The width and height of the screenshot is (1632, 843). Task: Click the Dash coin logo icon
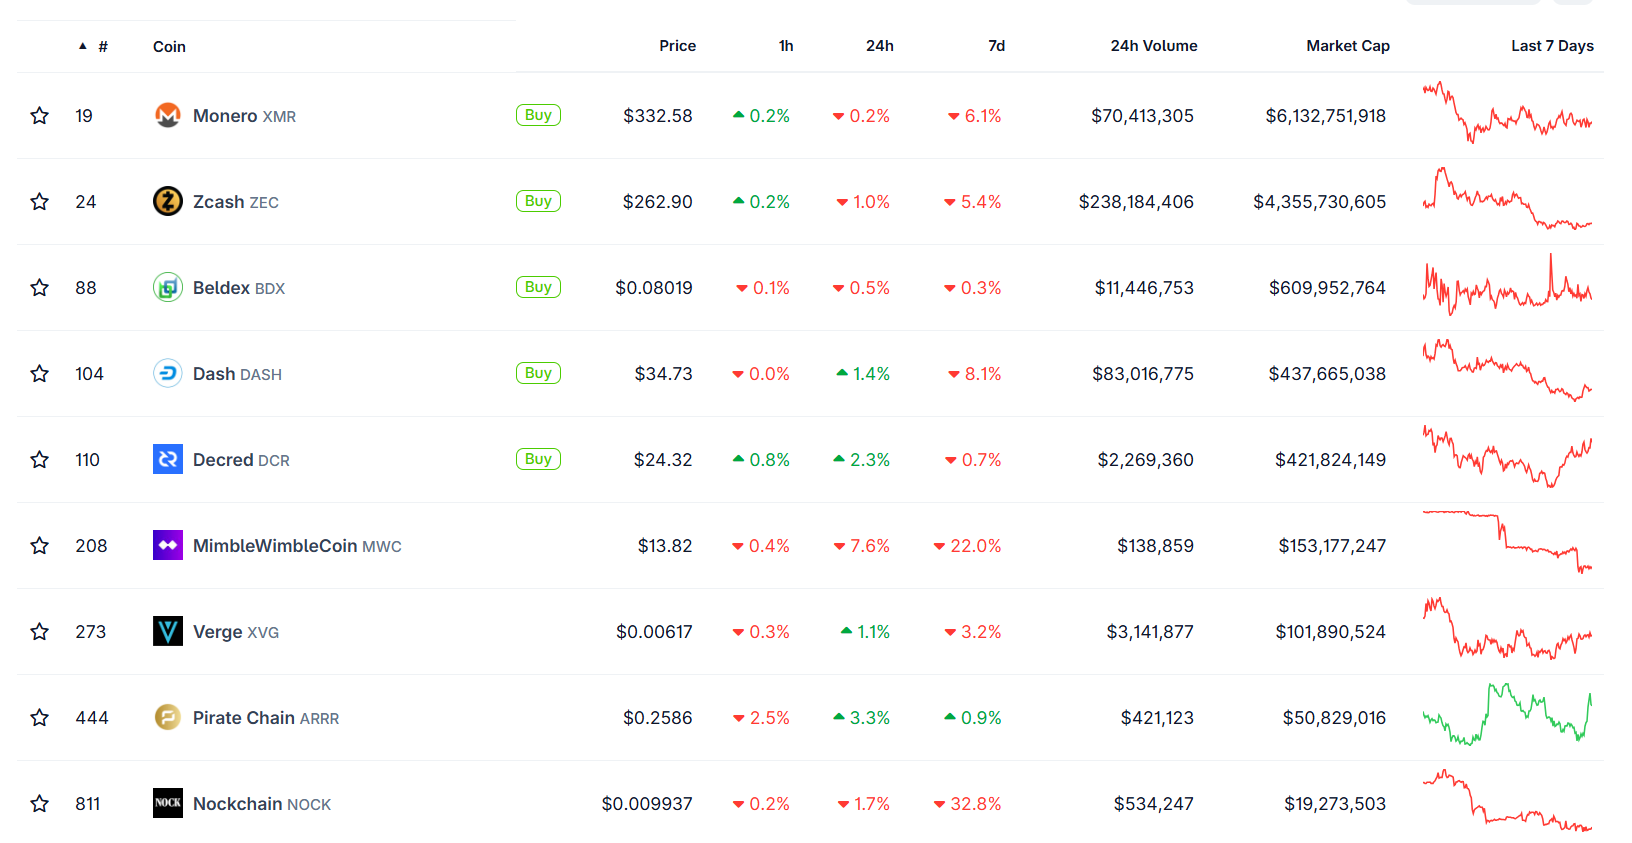(x=168, y=374)
